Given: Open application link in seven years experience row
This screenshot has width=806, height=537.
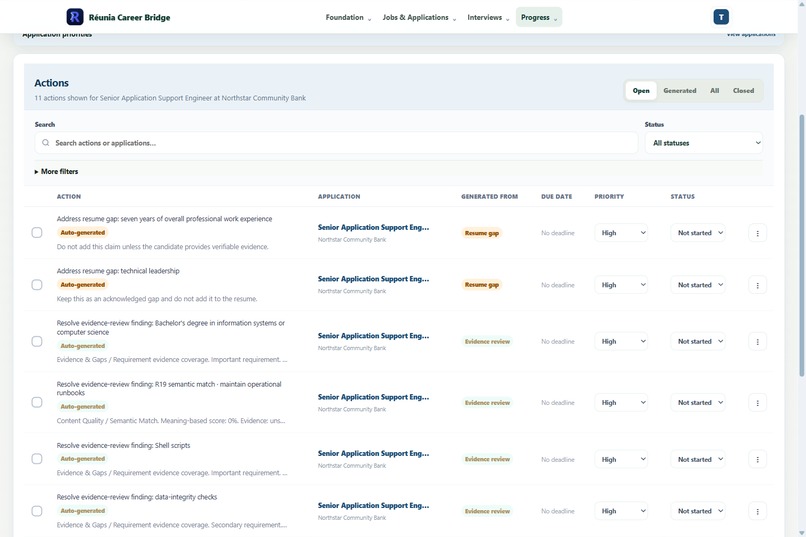Looking at the screenshot, I should (373, 227).
